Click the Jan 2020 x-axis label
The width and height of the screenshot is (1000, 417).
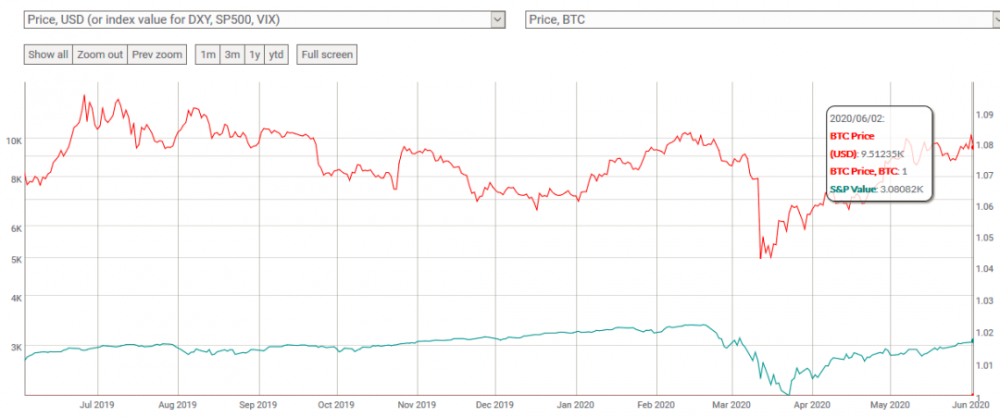(575, 405)
